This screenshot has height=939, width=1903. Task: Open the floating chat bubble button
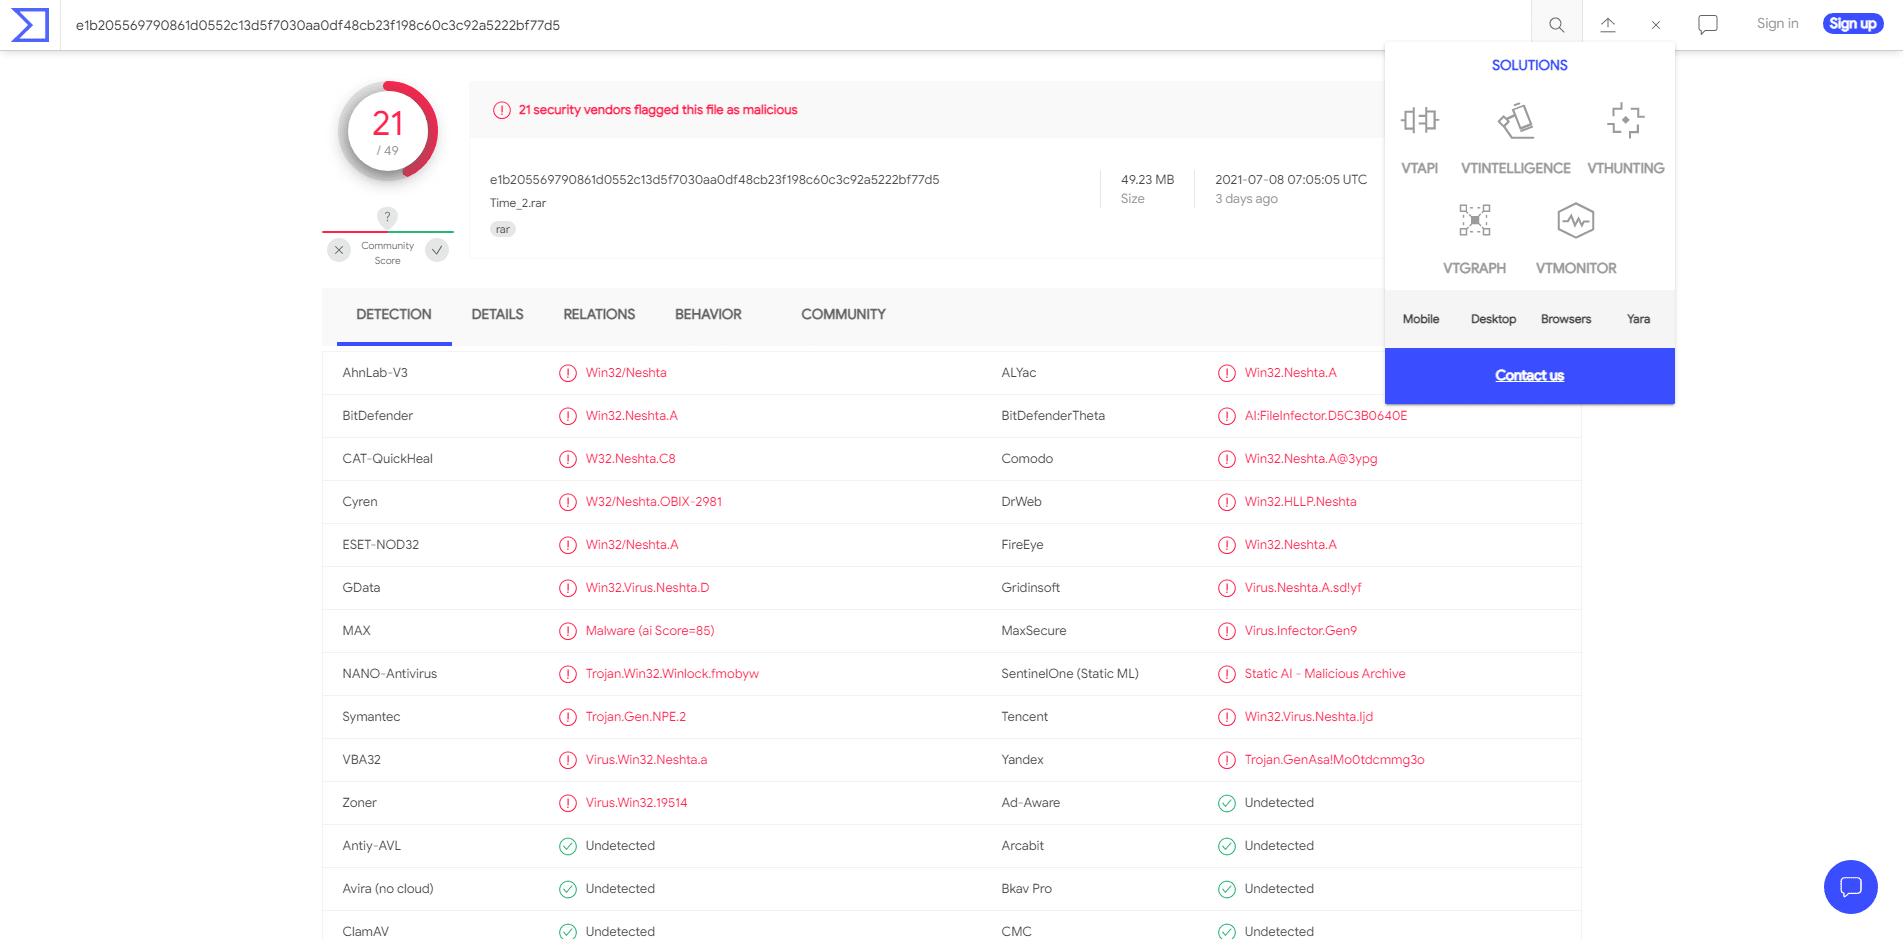1850,887
